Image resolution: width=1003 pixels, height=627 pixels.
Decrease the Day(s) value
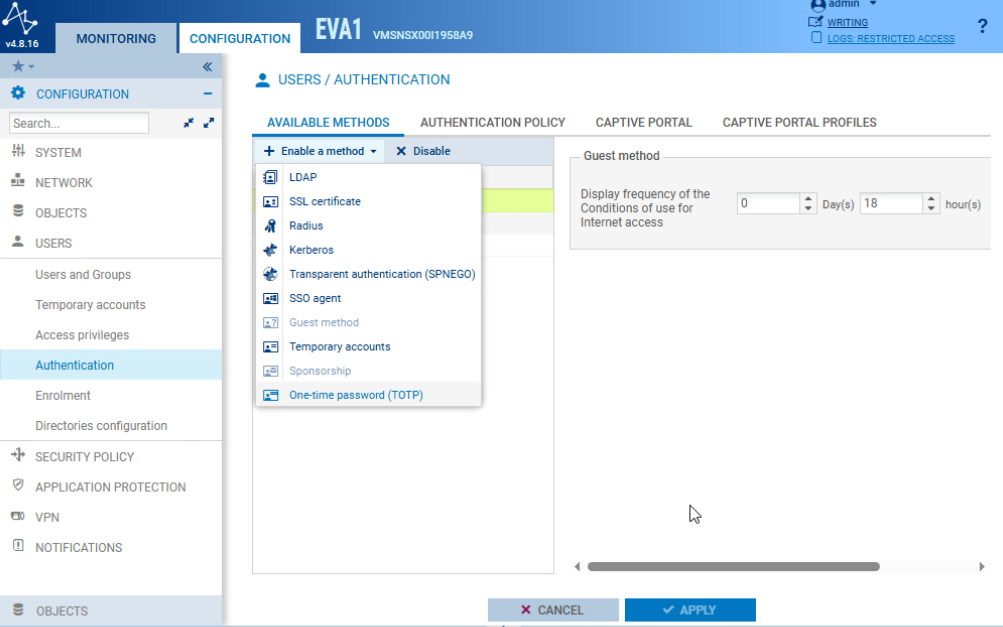point(809,209)
